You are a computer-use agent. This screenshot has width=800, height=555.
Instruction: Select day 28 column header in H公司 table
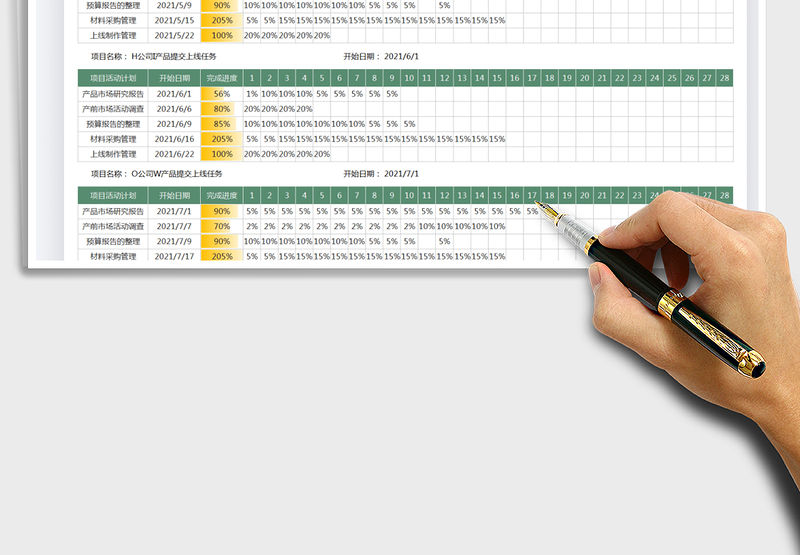724,78
